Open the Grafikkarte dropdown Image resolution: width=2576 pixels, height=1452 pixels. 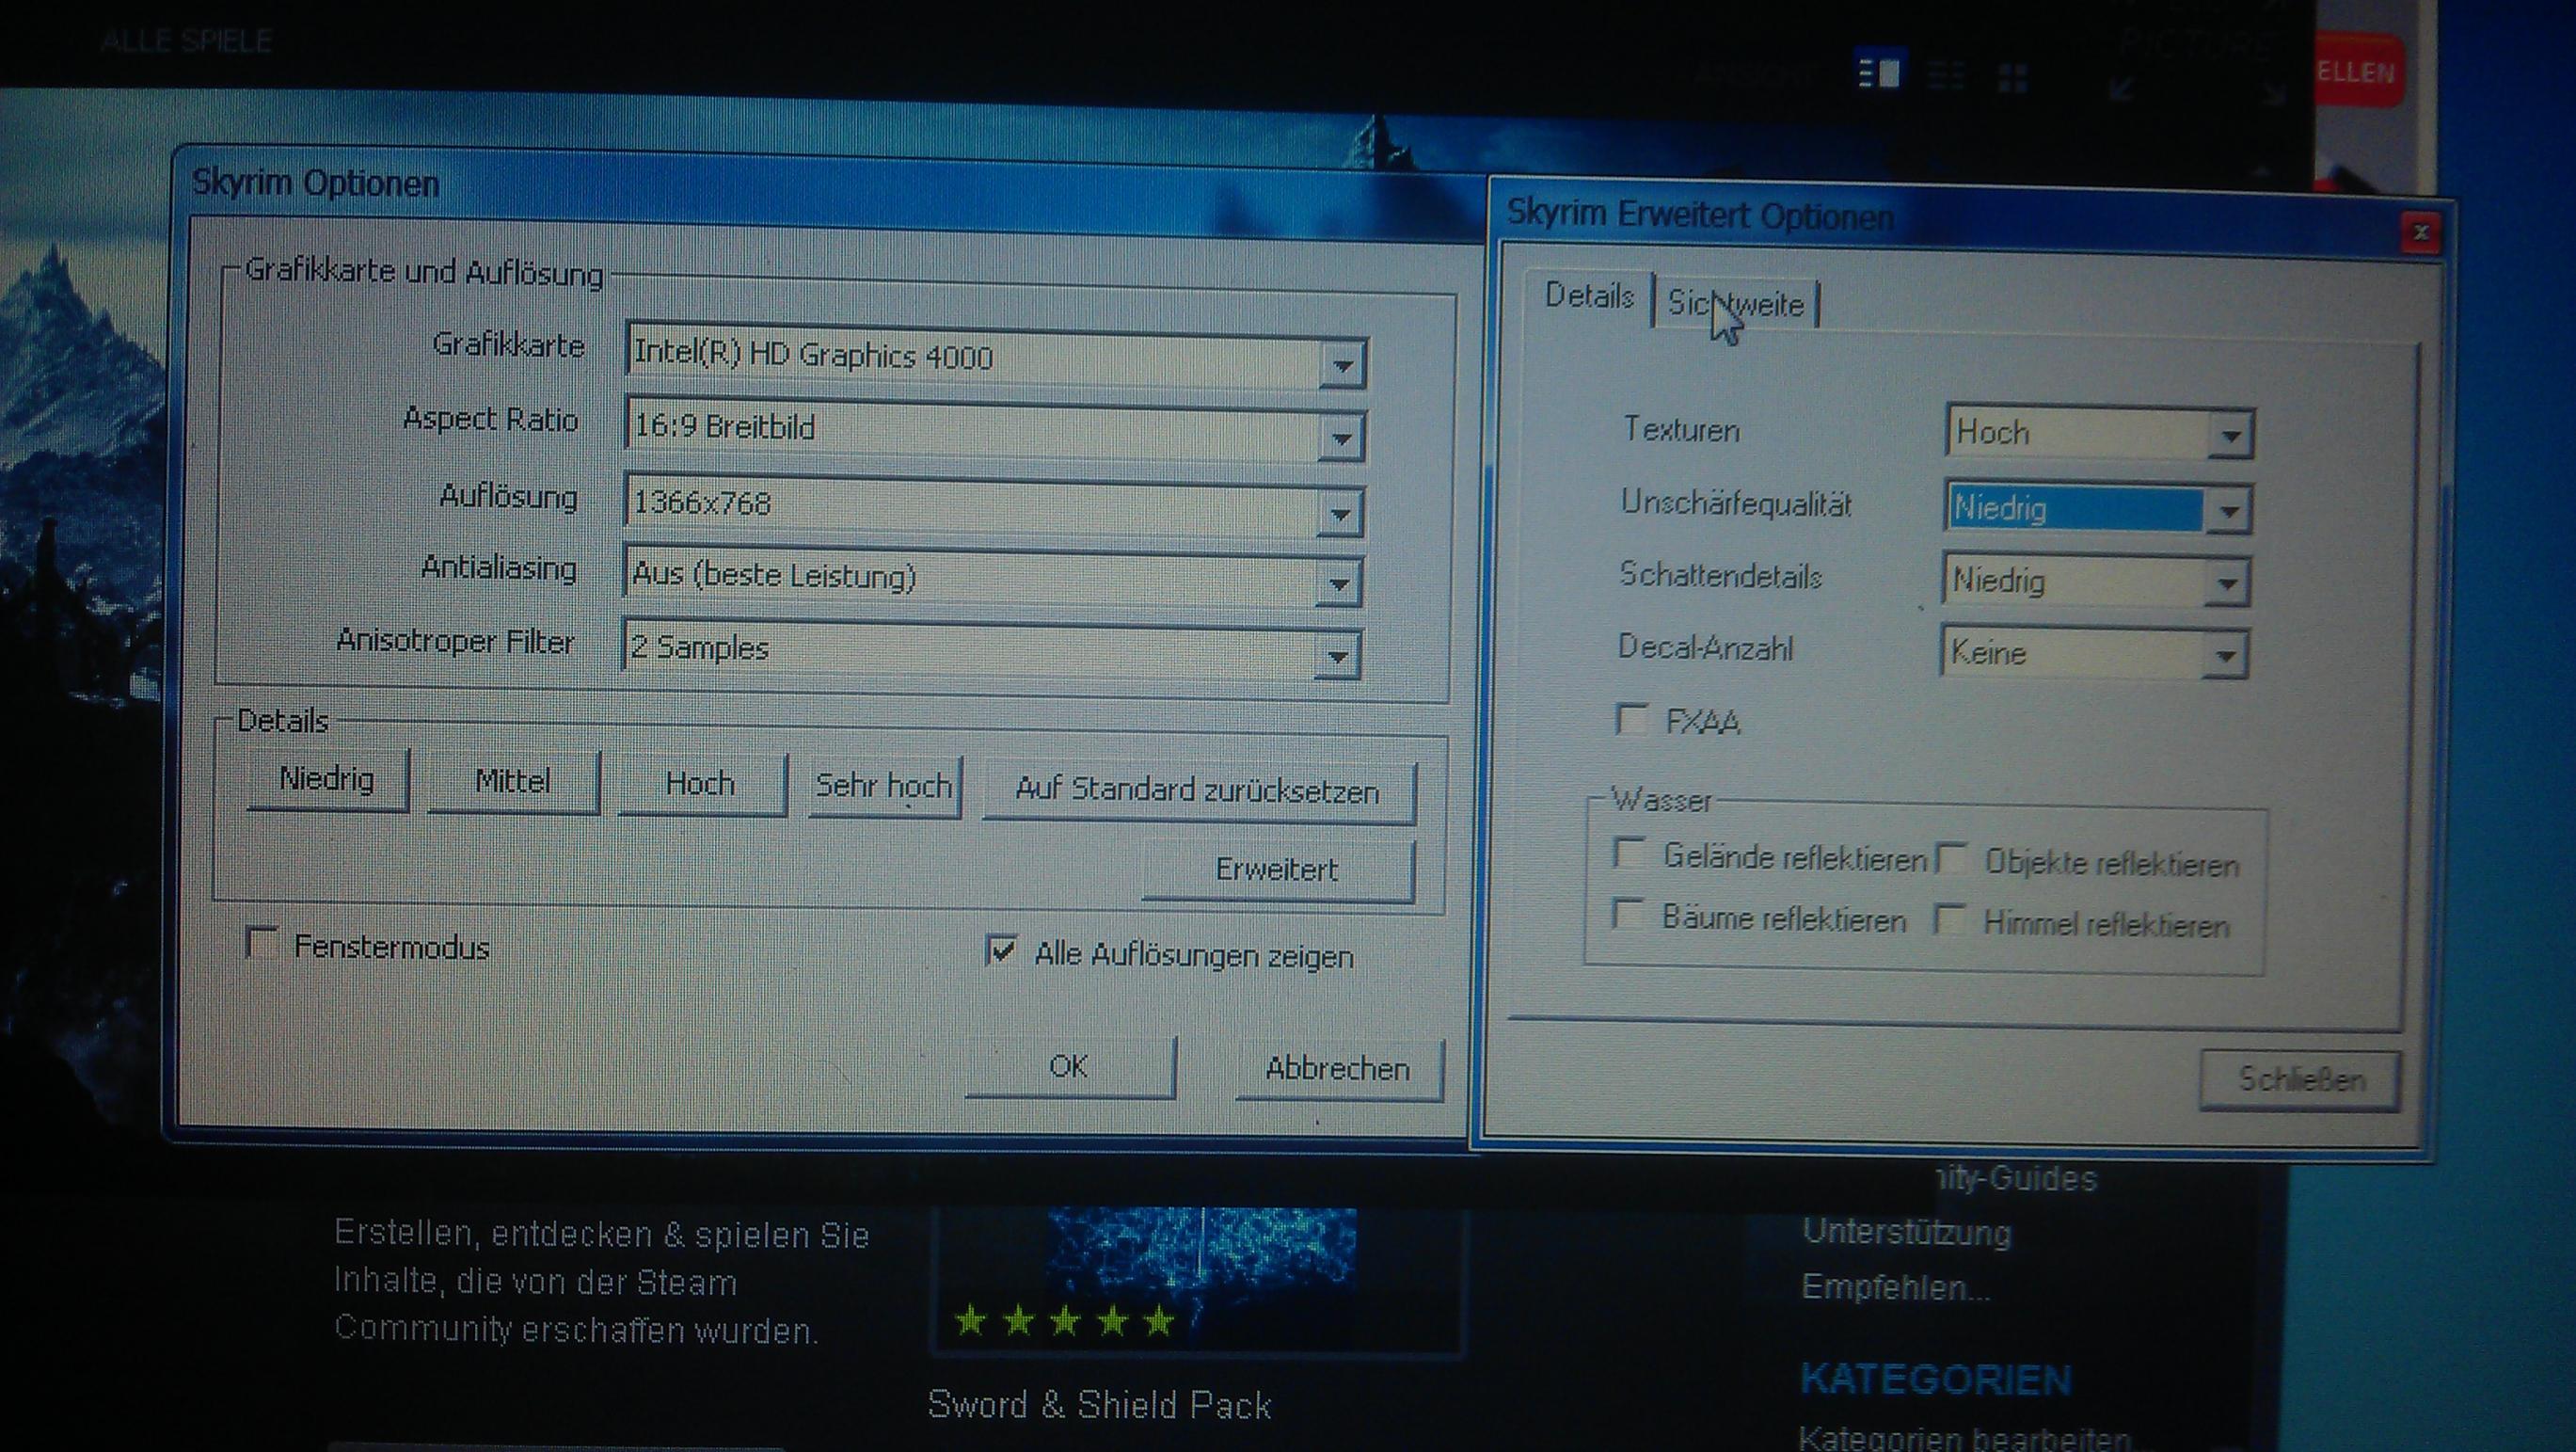click(1342, 365)
